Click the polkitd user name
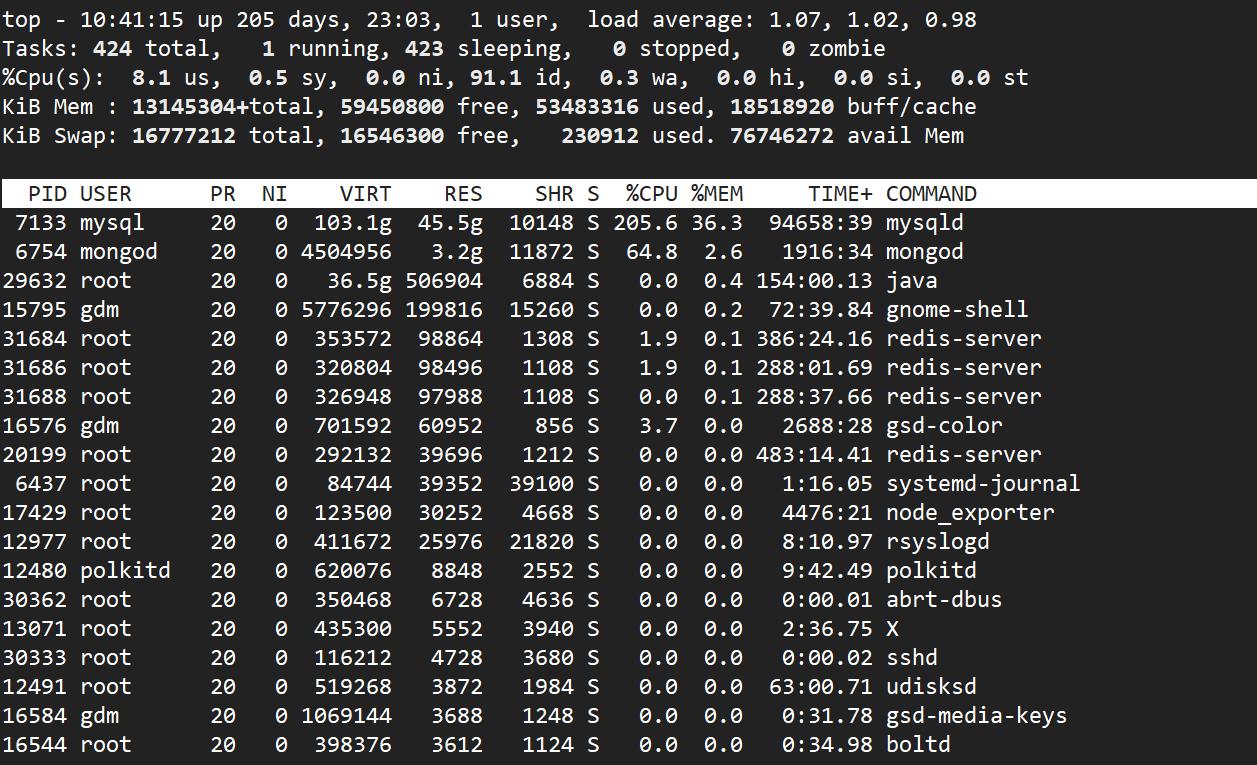The image size is (1257, 765). coord(125,571)
